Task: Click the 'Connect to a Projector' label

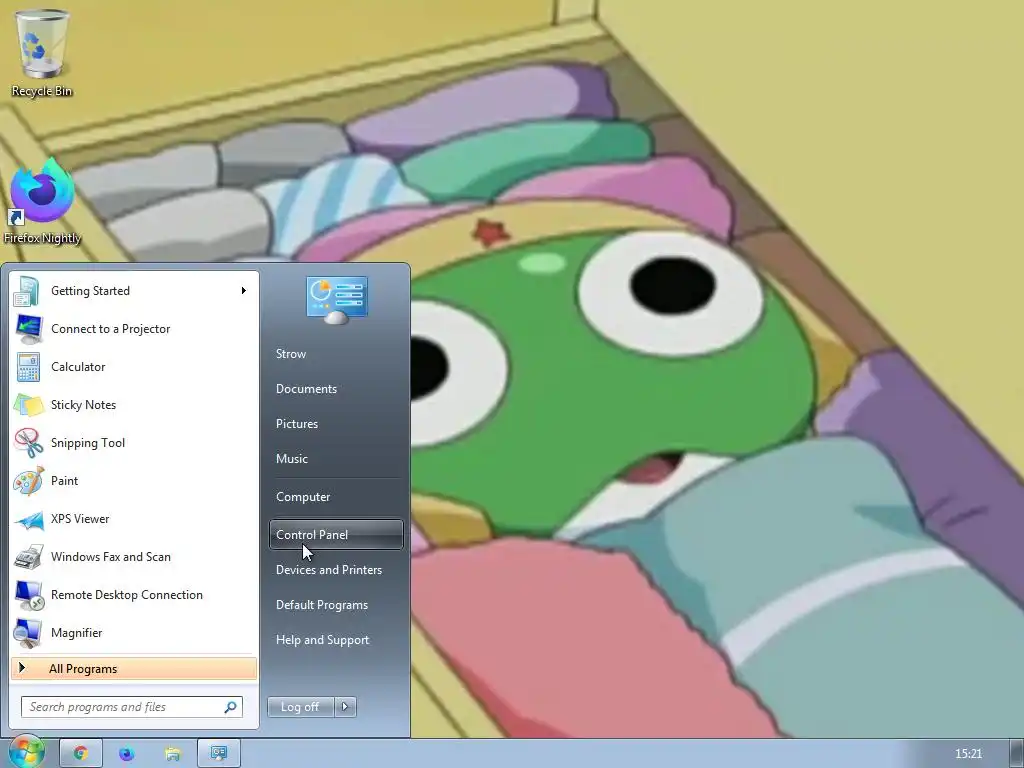Action: pos(110,329)
